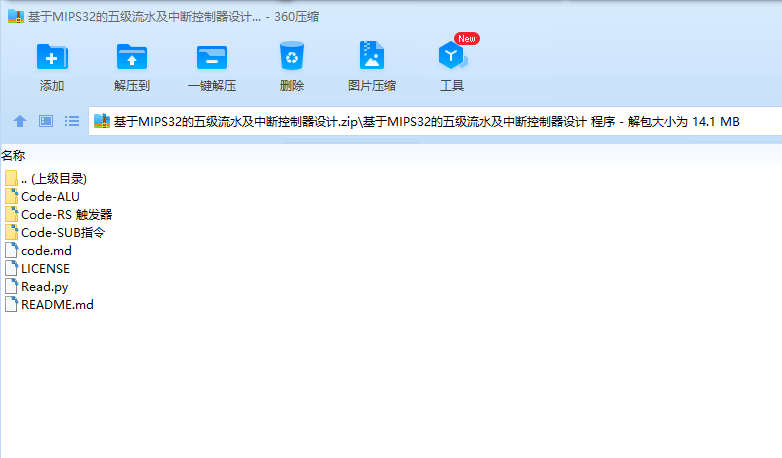
Task: Select the 'Code-RS 触发器' folder name
Action: 67,215
